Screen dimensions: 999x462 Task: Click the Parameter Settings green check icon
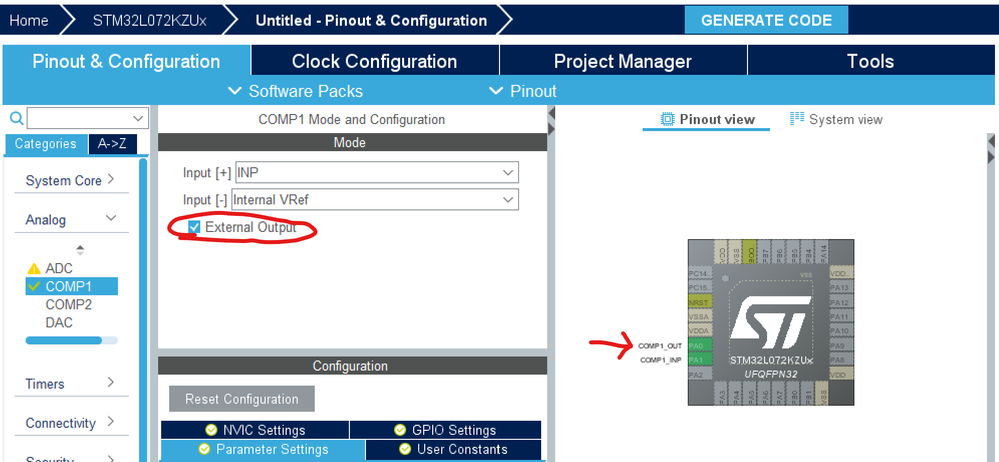tap(204, 449)
